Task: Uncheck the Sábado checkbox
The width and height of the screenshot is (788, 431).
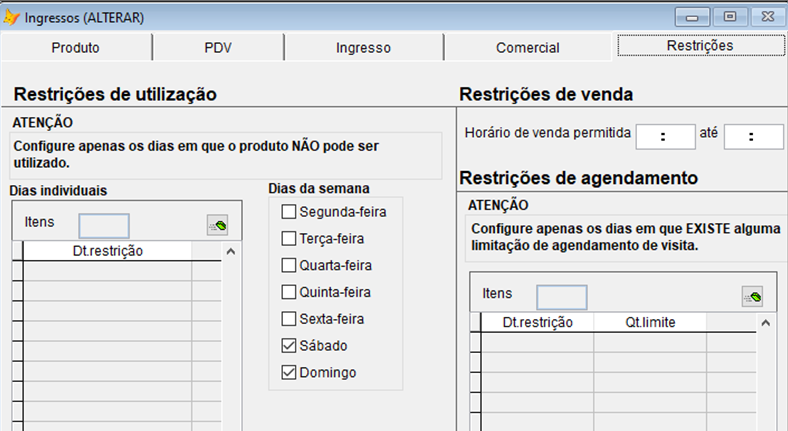Action: coord(288,346)
